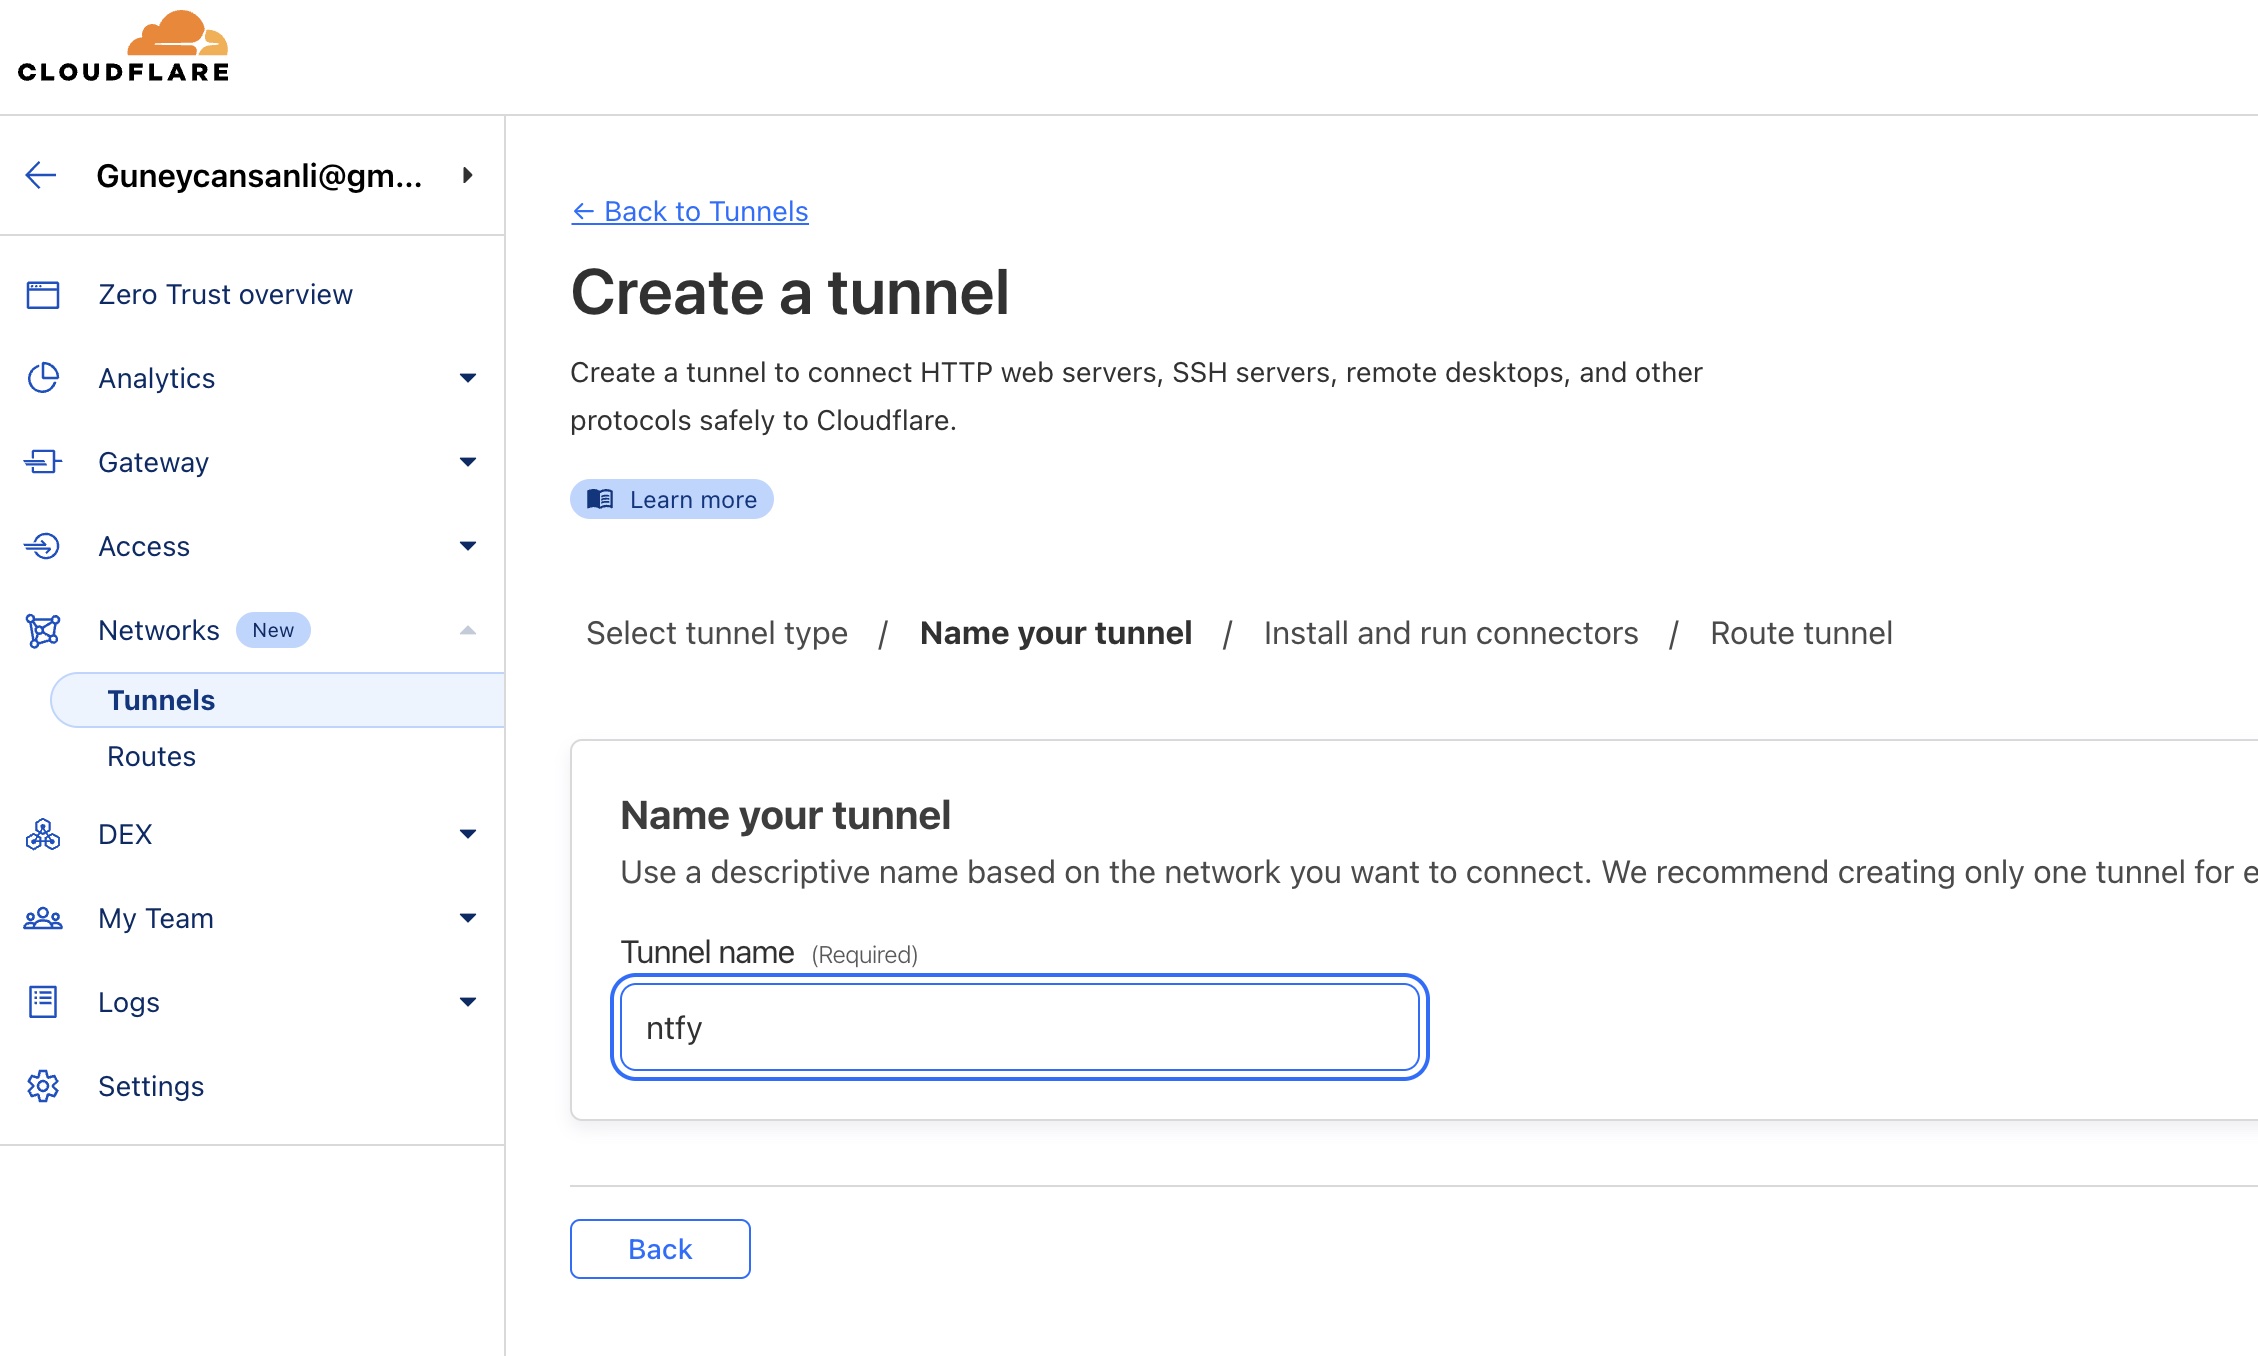Open the account switcher arrow

pyautogui.click(x=467, y=175)
